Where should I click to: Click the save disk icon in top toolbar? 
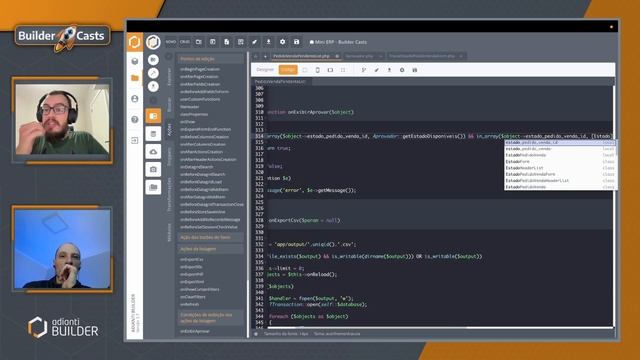[296, 42]
